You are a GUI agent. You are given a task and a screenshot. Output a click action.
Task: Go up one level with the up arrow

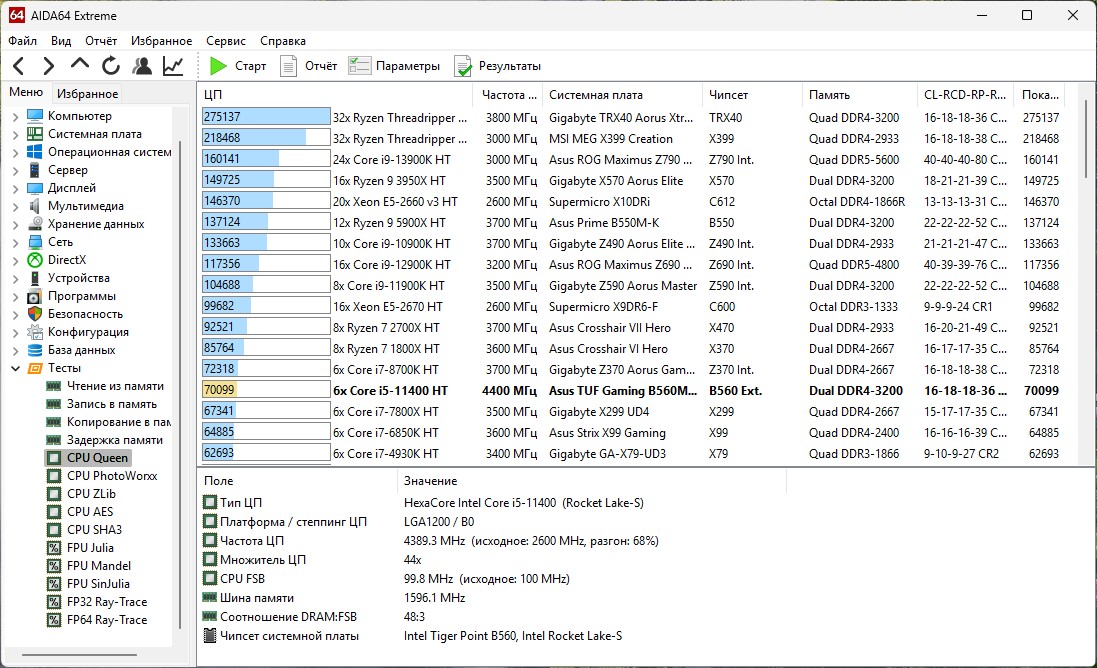[x=80, y=64]
